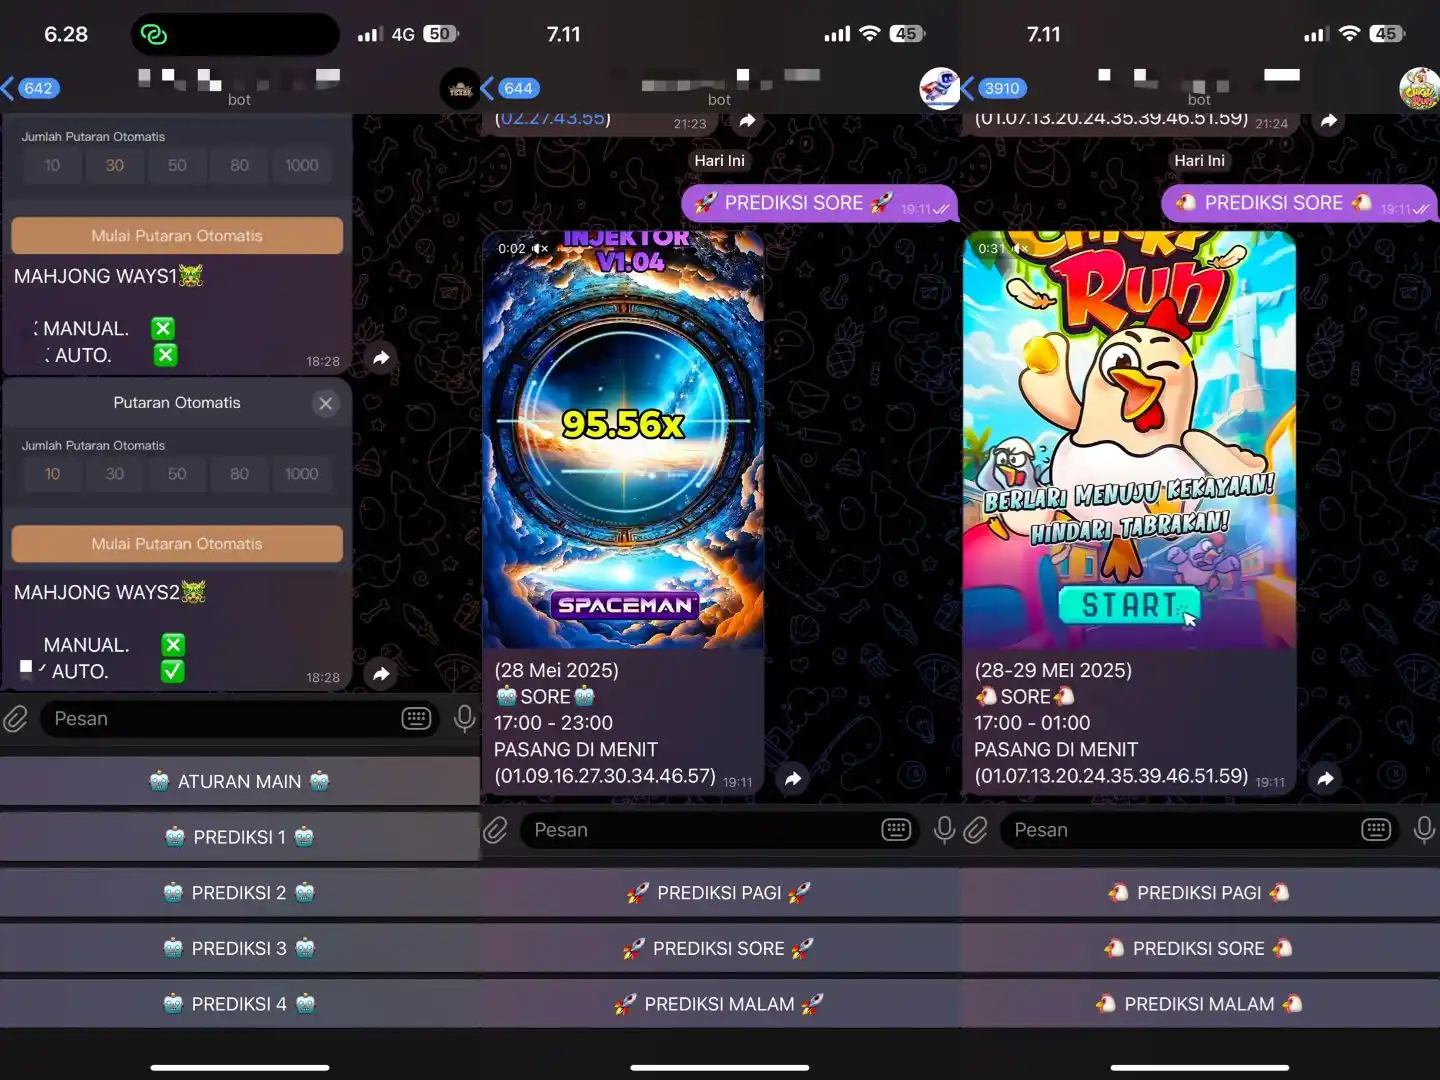
Task: Select 1000 spins in lower Putaran panel
Action: pos(302,474)
